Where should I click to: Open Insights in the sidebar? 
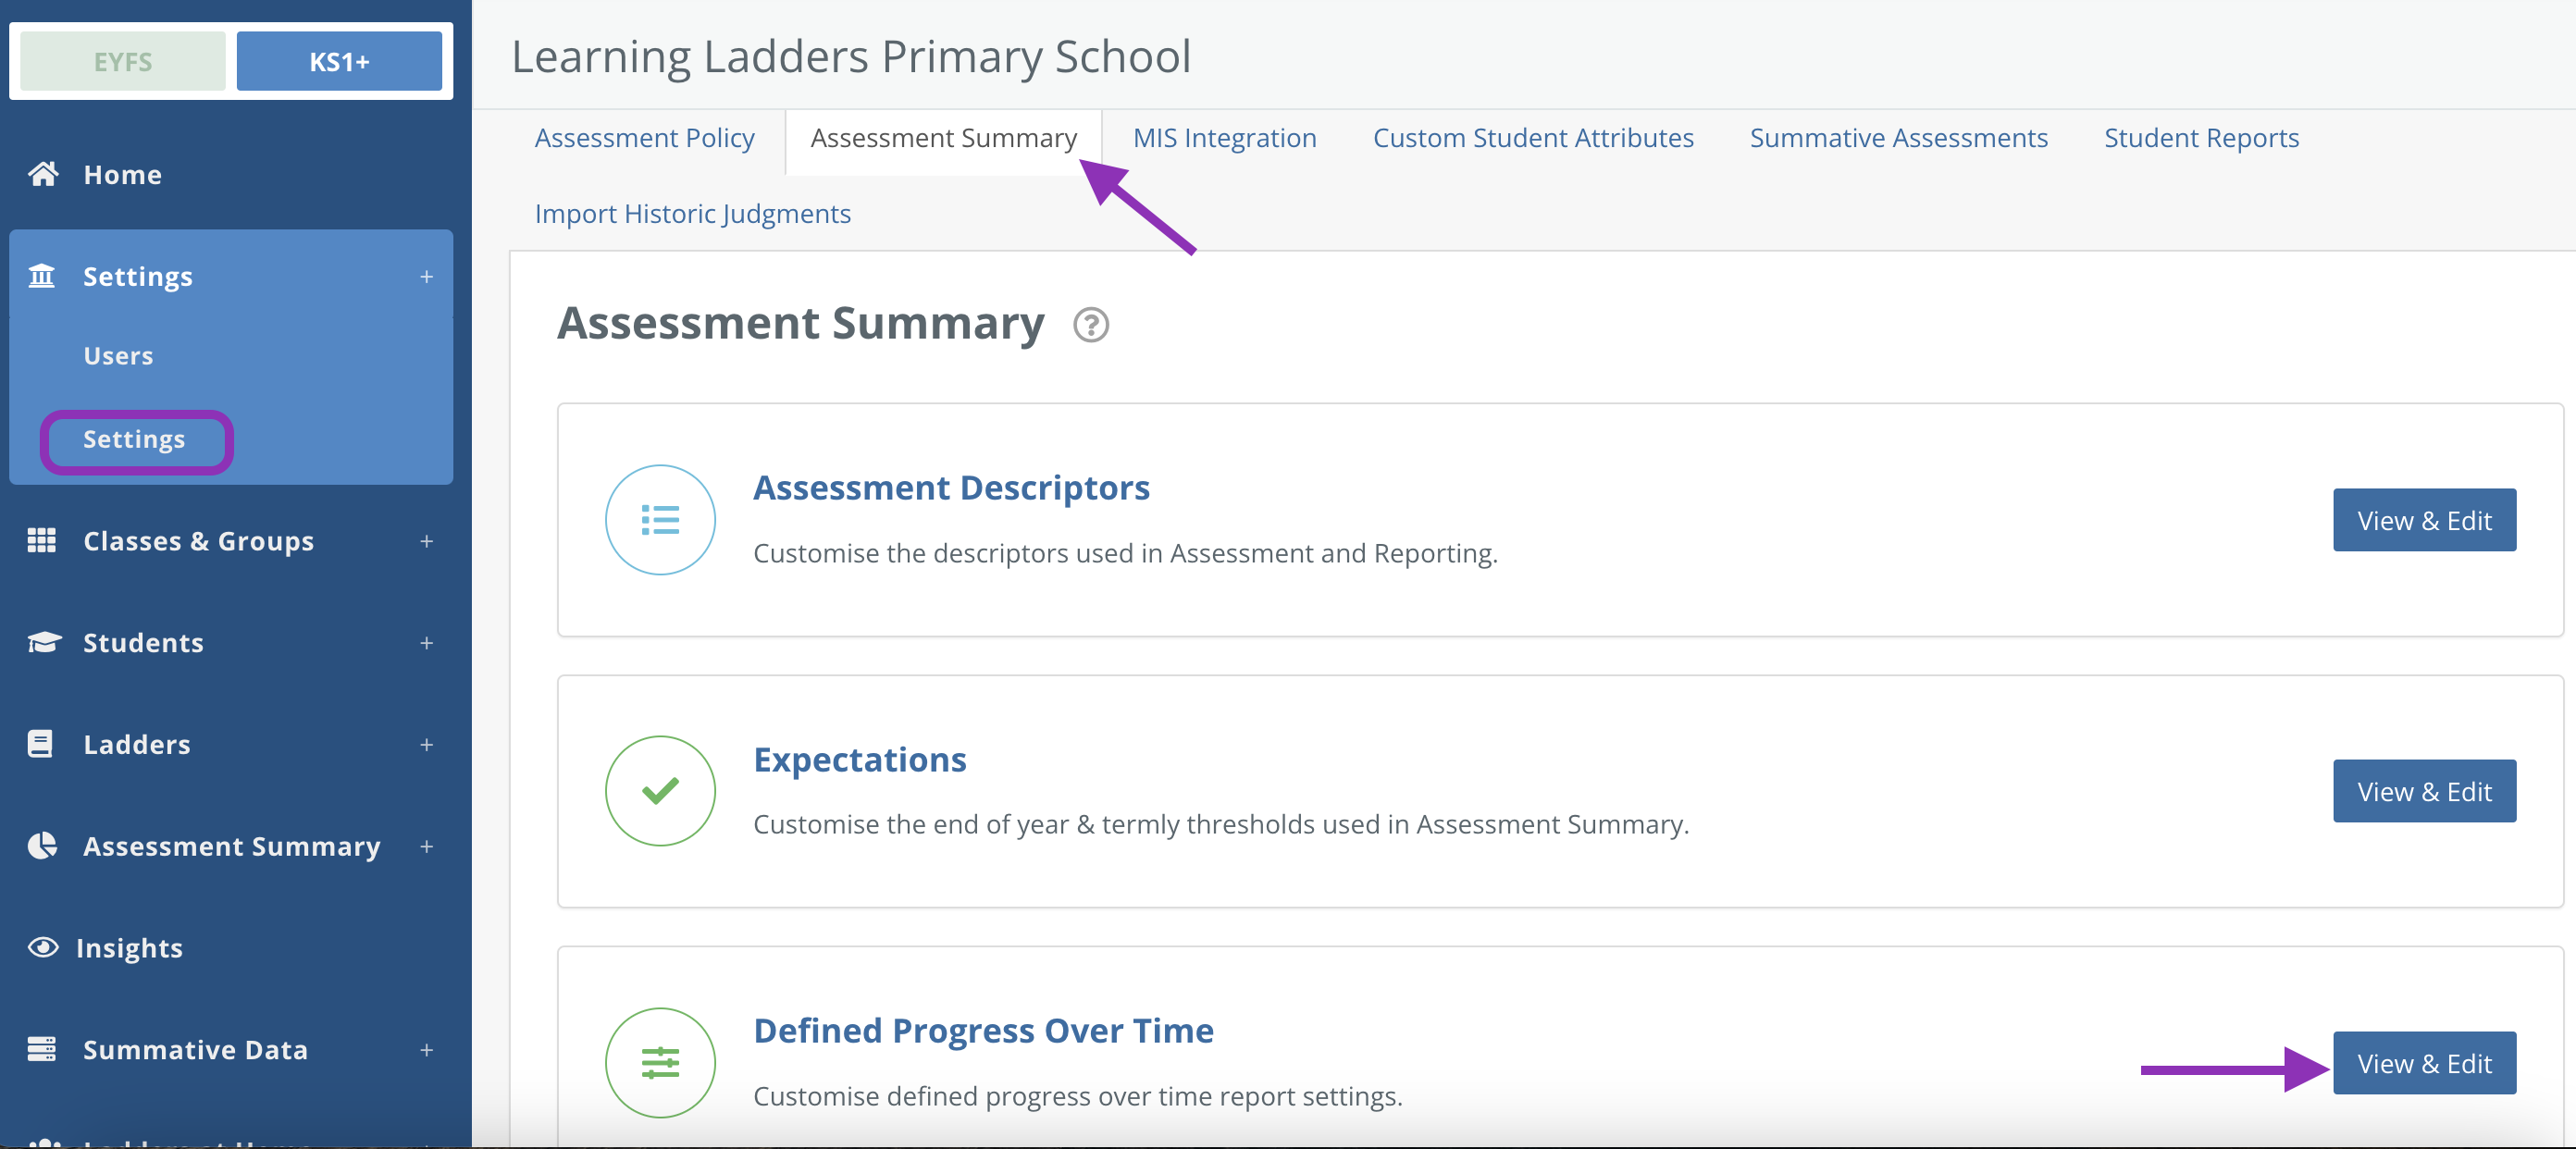[129, 947]
